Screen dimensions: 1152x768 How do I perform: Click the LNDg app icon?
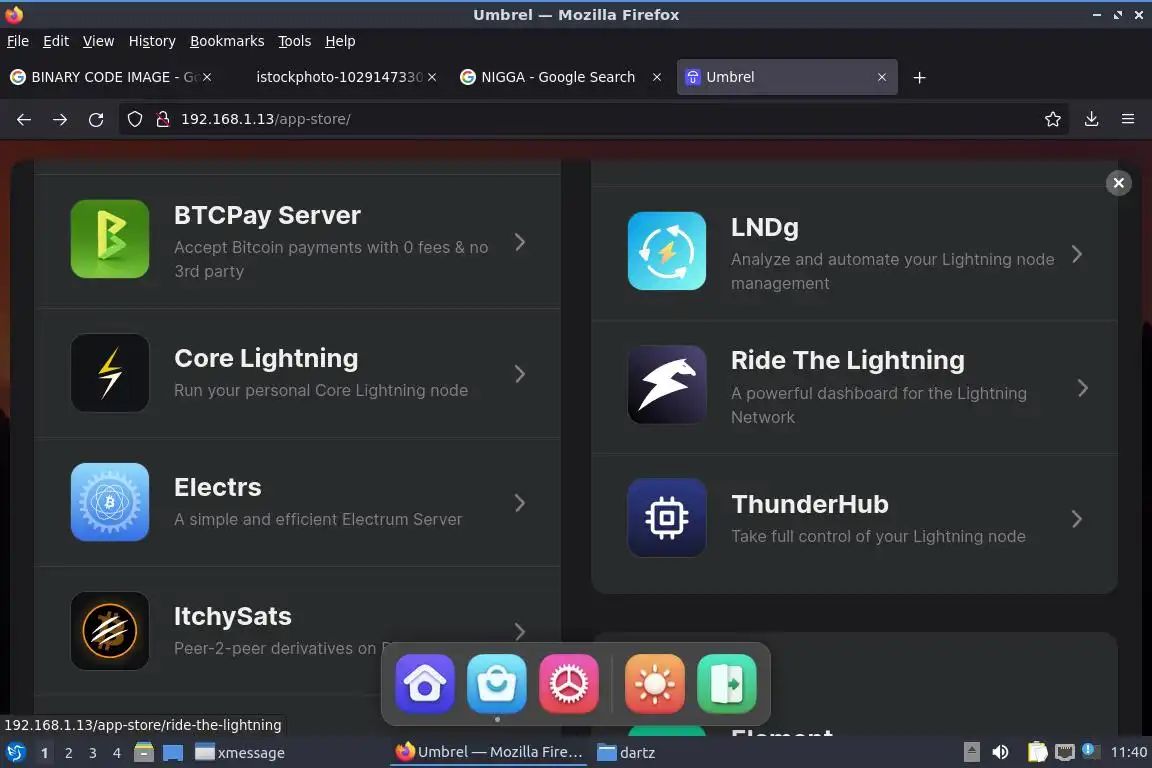coord(666,251)
